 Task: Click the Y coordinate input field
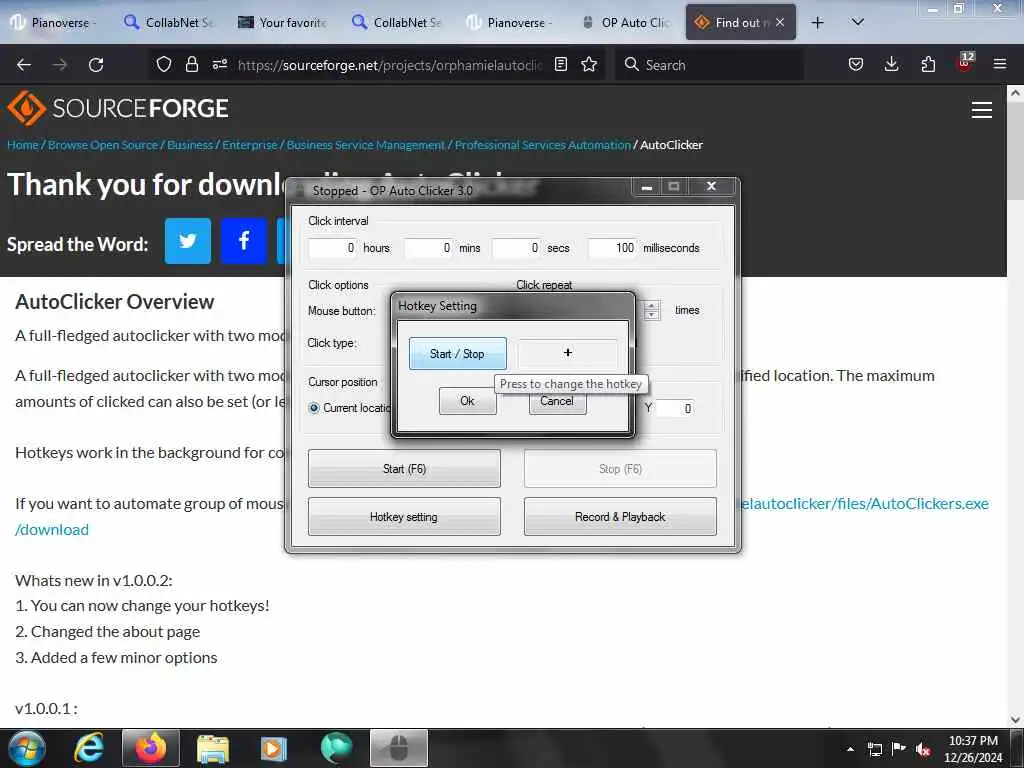tap(675, 408)
